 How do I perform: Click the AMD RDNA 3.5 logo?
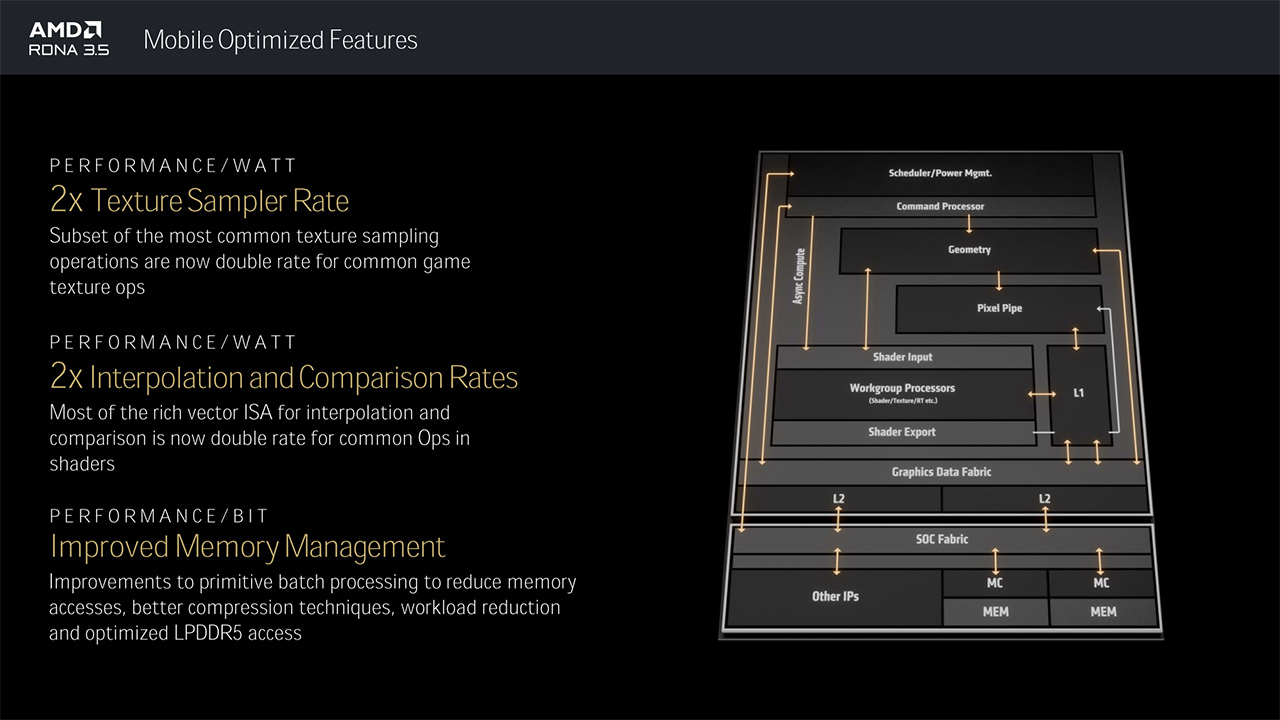[69, 38]
